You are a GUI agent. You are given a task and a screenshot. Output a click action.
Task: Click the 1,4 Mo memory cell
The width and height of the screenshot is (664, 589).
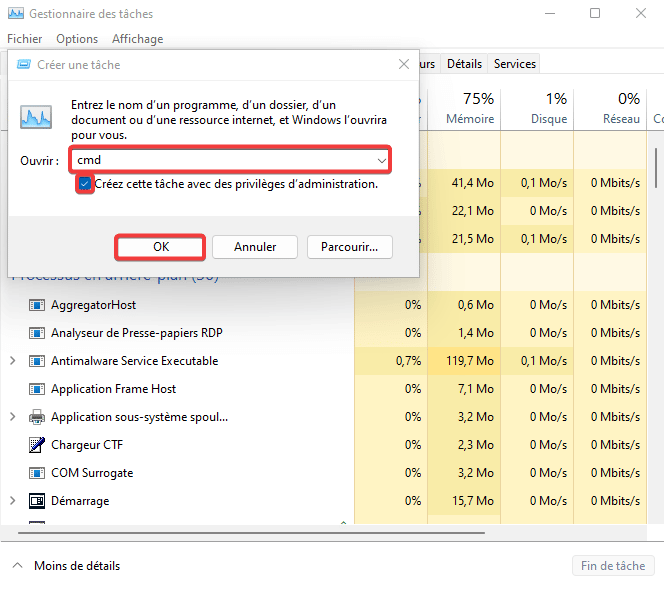click(464, 333)
